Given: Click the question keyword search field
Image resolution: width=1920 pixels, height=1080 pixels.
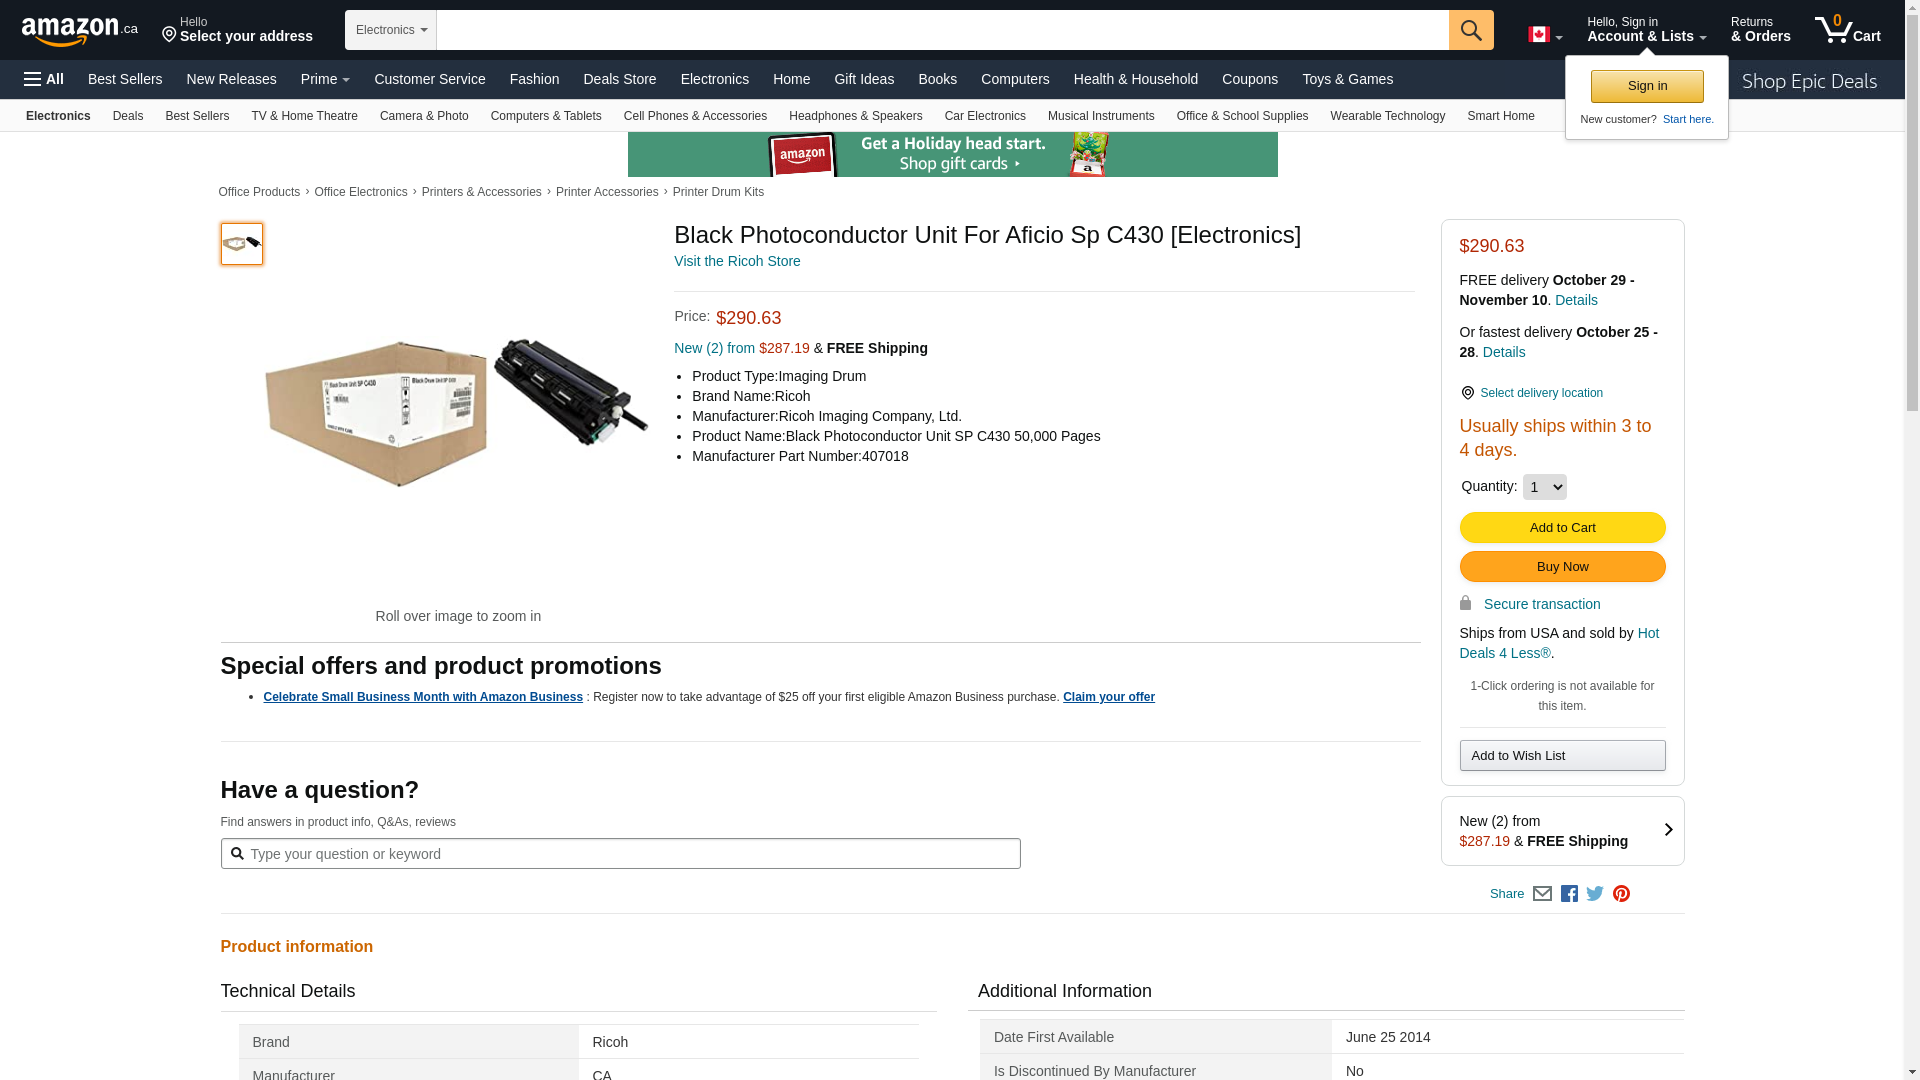Looking at the screenshot, I should pyautogui.click(x=630, y=854).
